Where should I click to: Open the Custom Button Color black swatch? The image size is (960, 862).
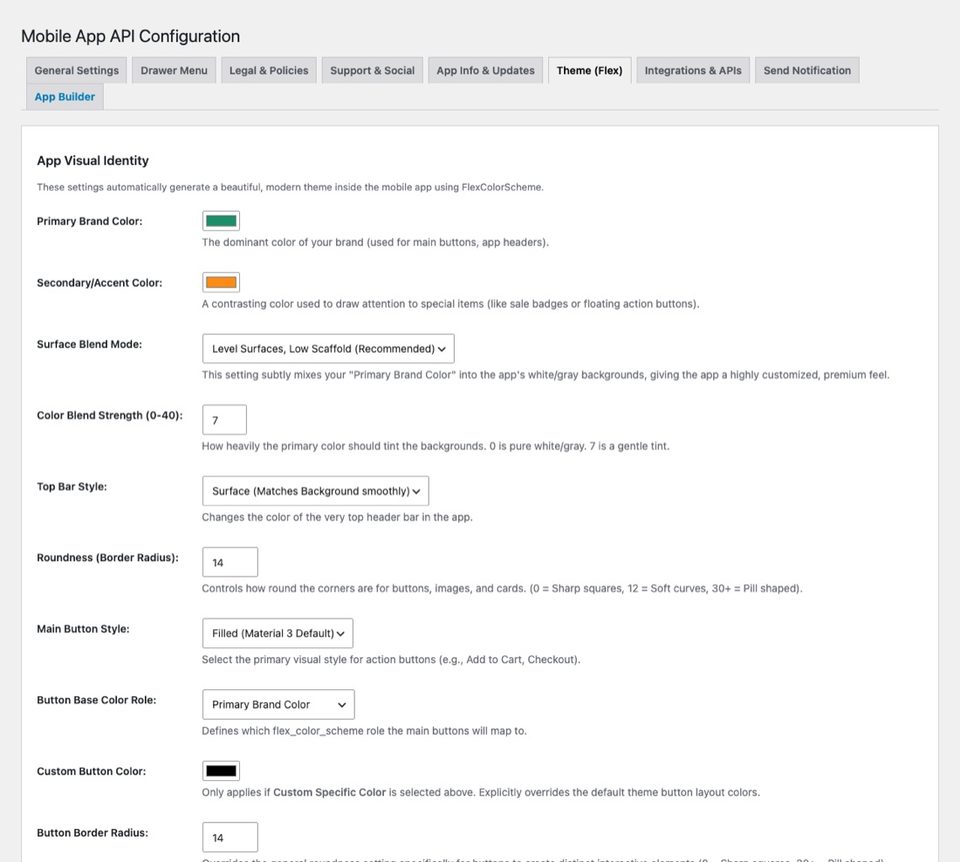pos(221,771)
